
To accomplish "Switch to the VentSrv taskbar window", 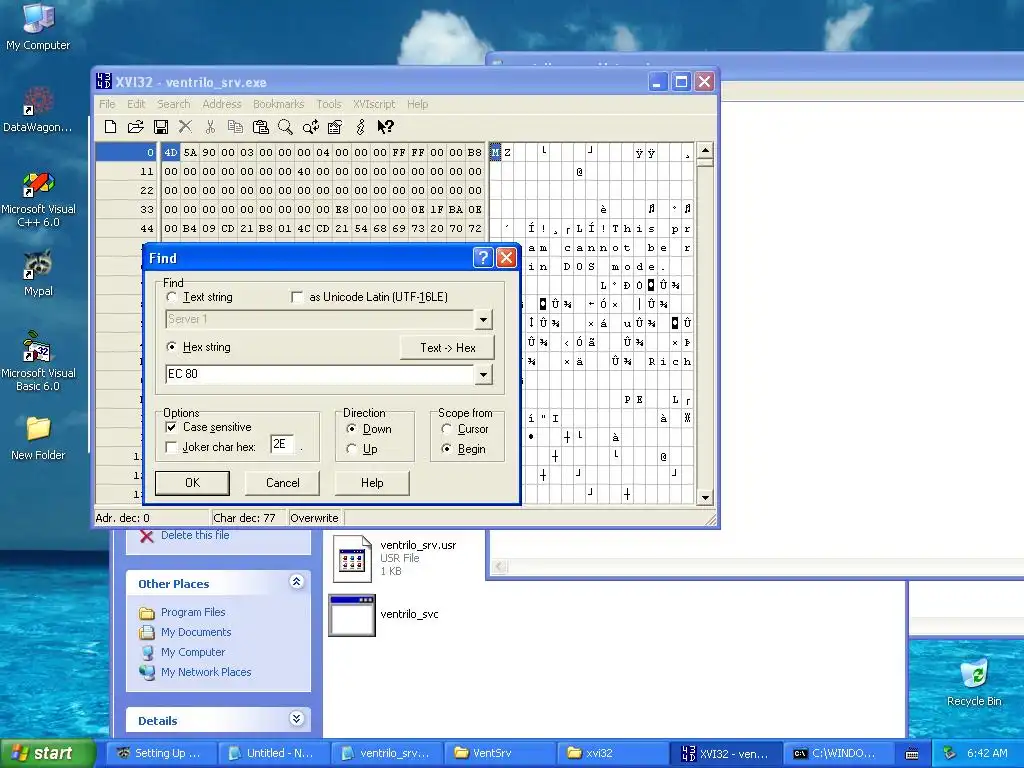I will 499,754.
